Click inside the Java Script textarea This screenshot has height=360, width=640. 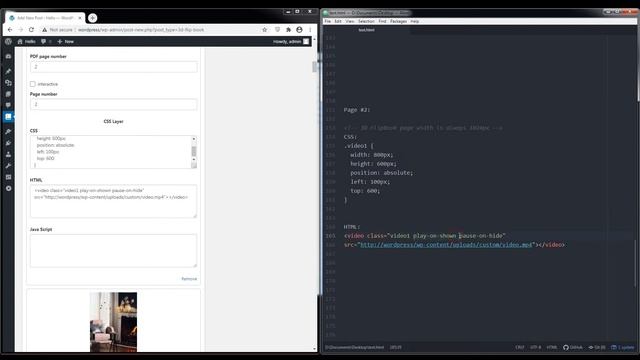113,251
